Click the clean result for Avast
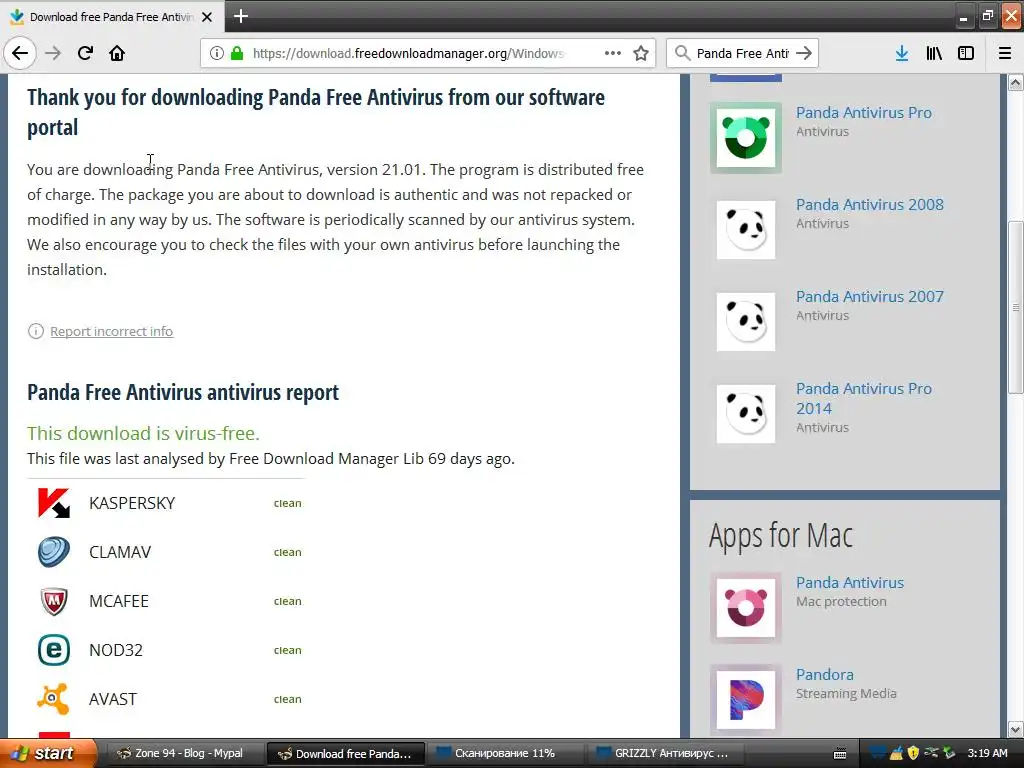1024x768 pixels. tap(287, 699)
